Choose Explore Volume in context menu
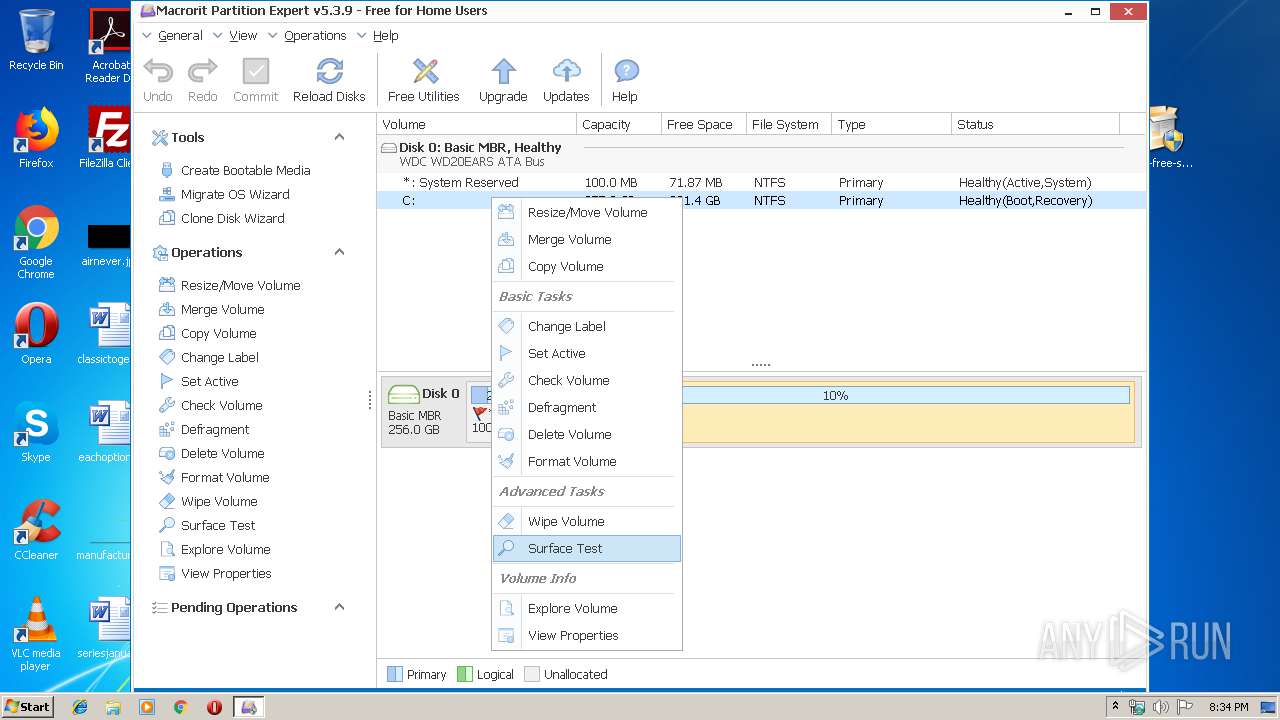The image size is (1280, 720). click(x=587, y=608)
